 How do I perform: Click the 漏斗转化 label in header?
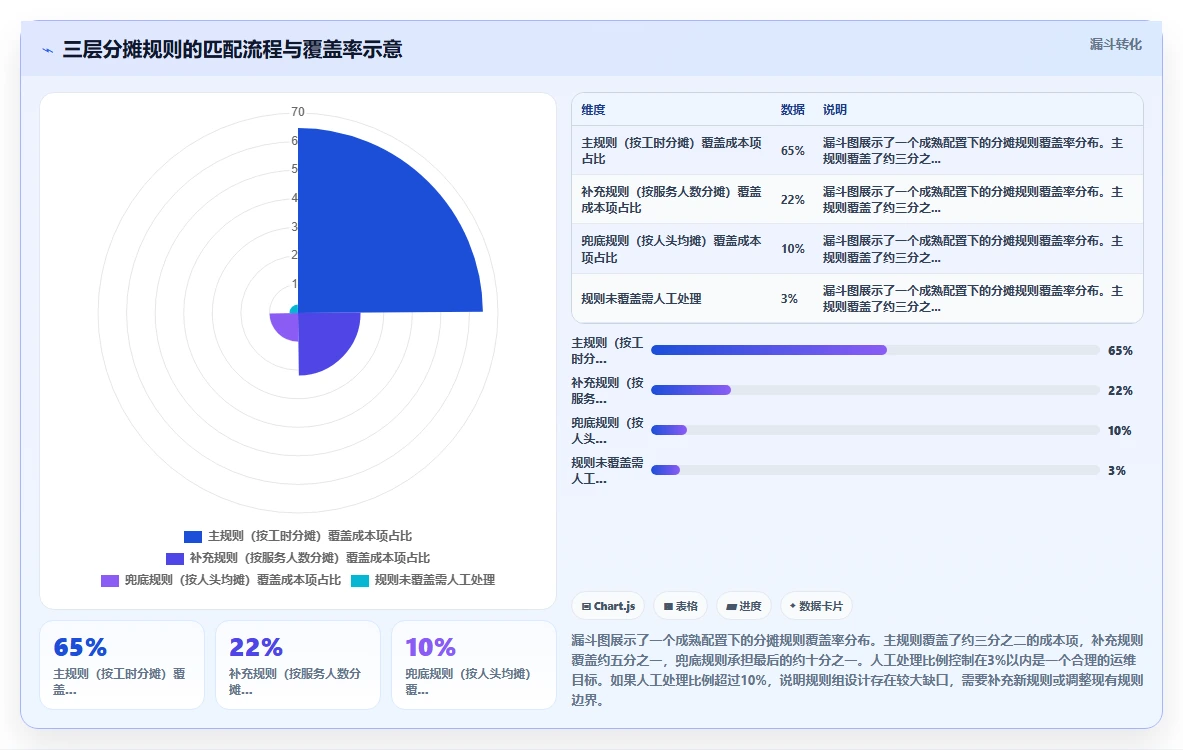click(1115, 45)
